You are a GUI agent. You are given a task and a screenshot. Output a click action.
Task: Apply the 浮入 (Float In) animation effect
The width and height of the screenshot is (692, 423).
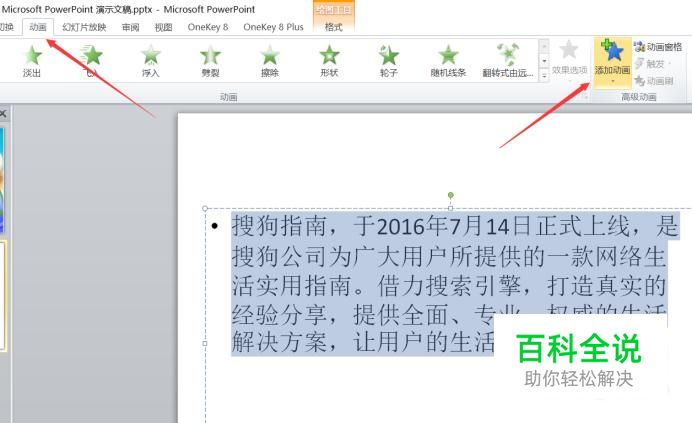tap(150, 61)
